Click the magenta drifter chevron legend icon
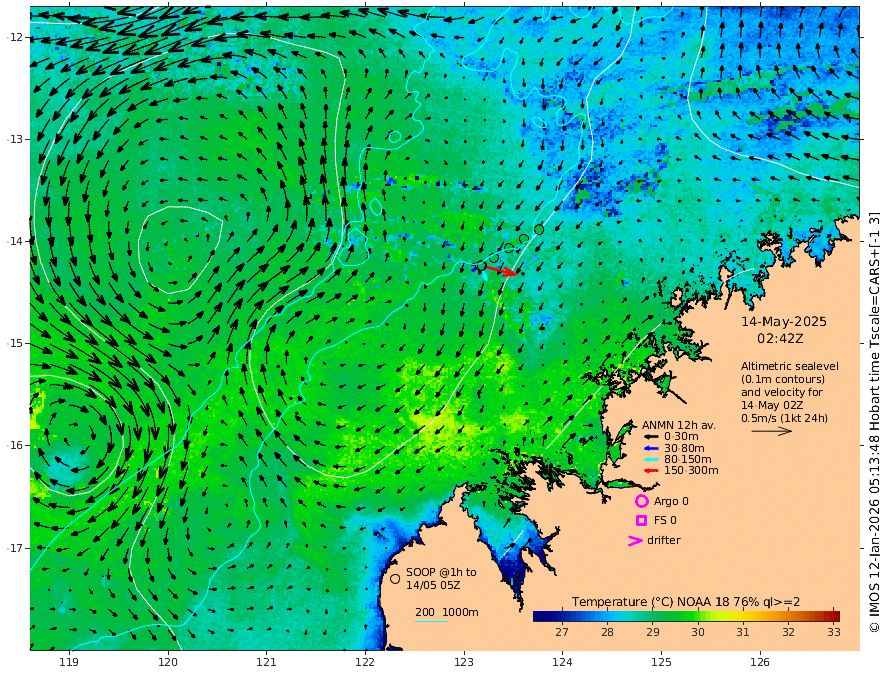The height and width of the screenshot is (680, 880). click(x=635, y=540)
